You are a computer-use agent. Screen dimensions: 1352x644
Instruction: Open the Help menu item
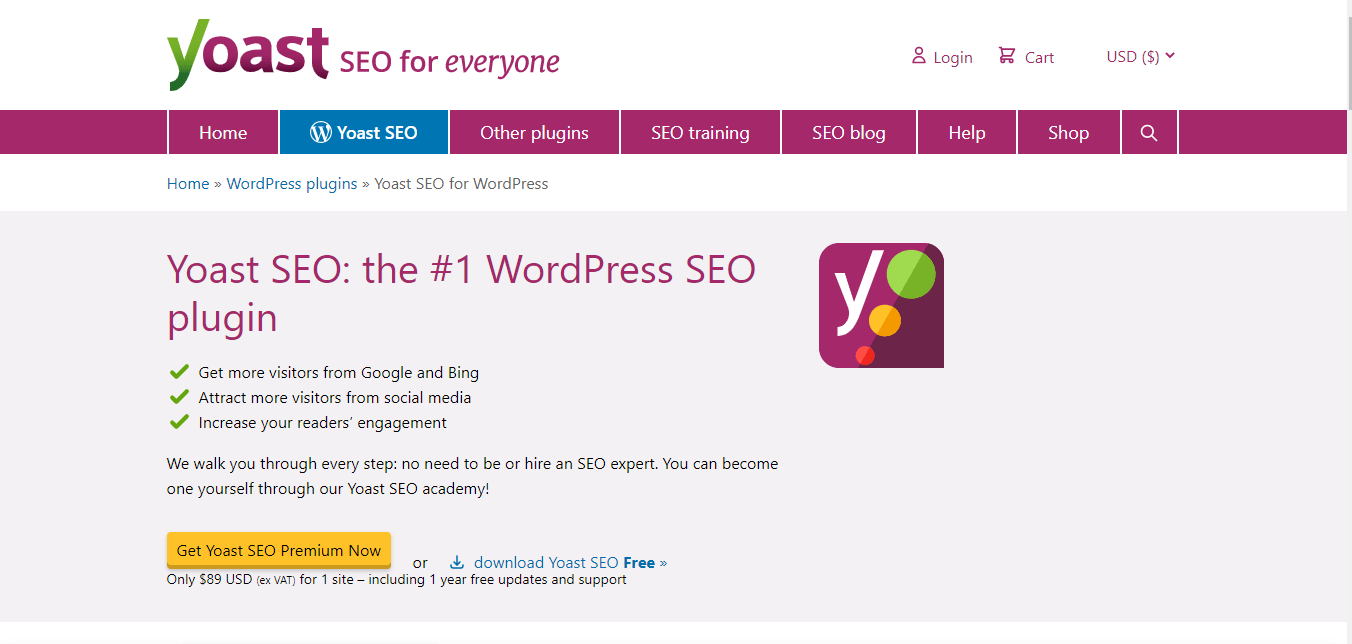(966, 133)
